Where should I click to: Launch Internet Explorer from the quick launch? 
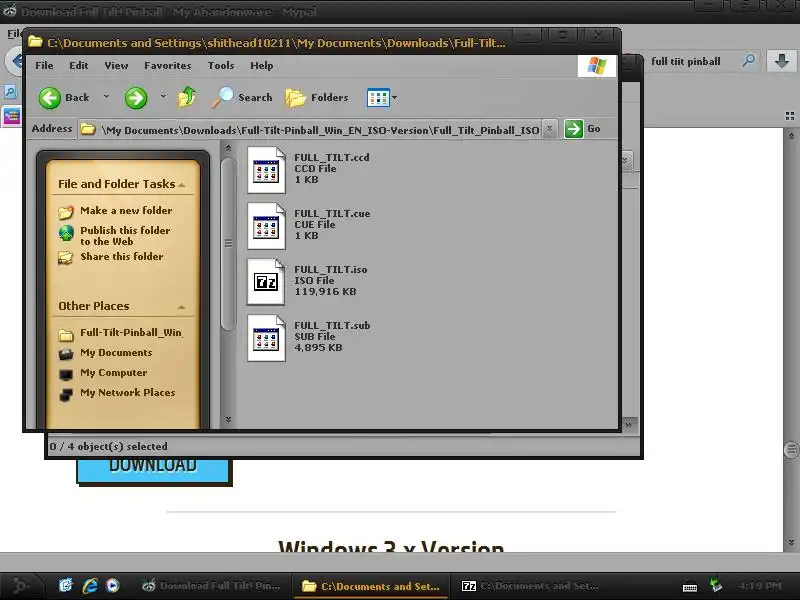pos(90,585)
